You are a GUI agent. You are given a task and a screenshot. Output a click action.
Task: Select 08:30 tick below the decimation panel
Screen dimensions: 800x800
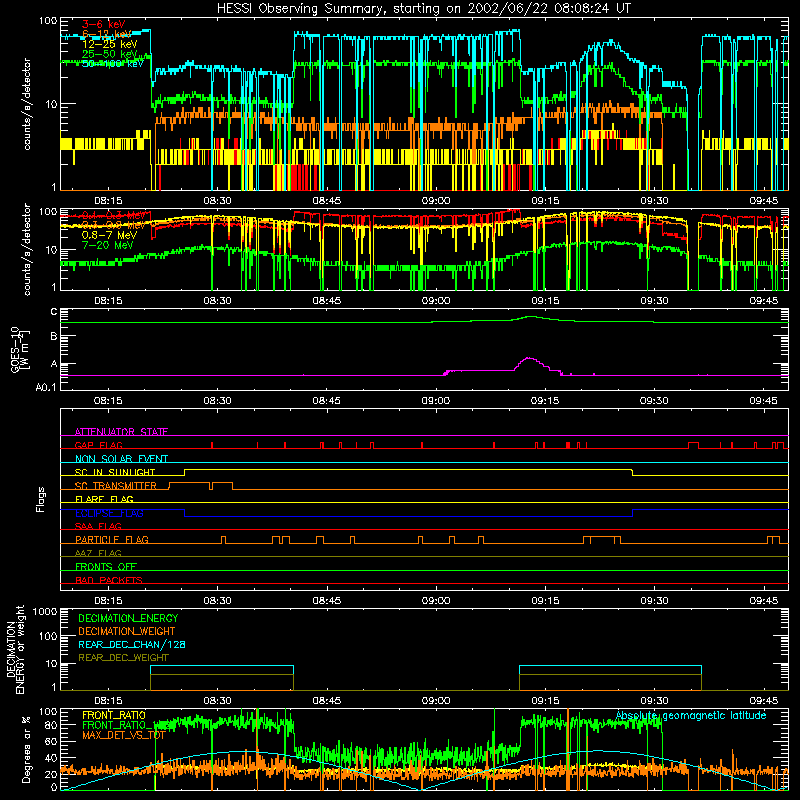[x=217, y=701]
